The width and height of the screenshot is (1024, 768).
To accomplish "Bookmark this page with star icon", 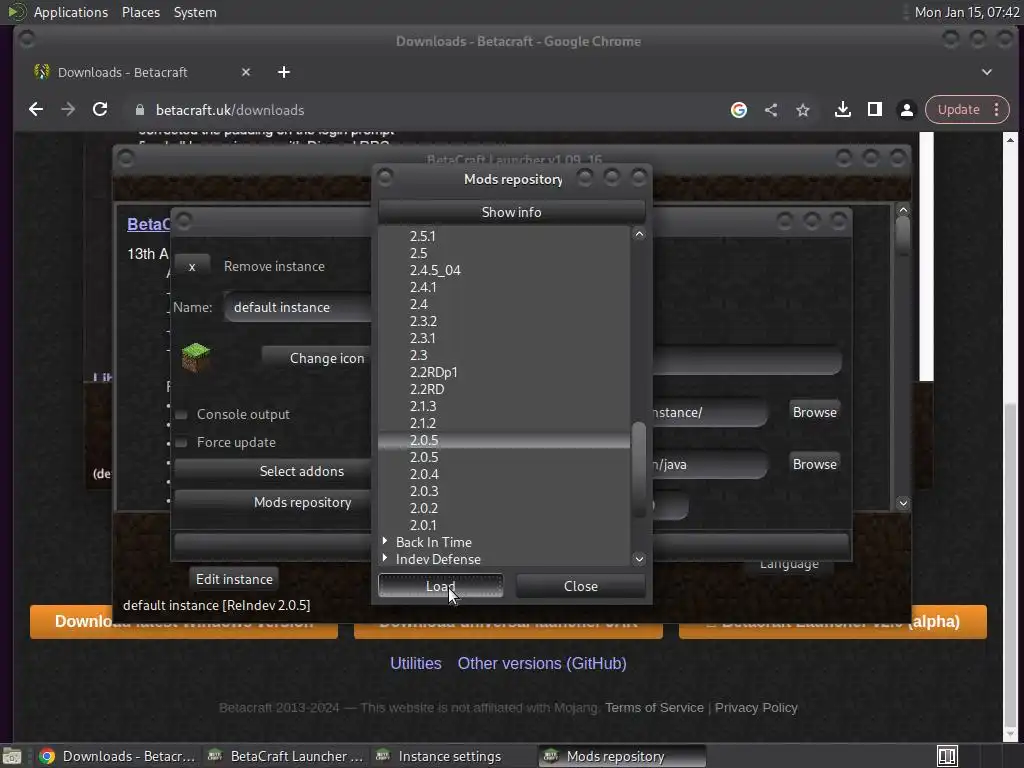I will (803, 110).
